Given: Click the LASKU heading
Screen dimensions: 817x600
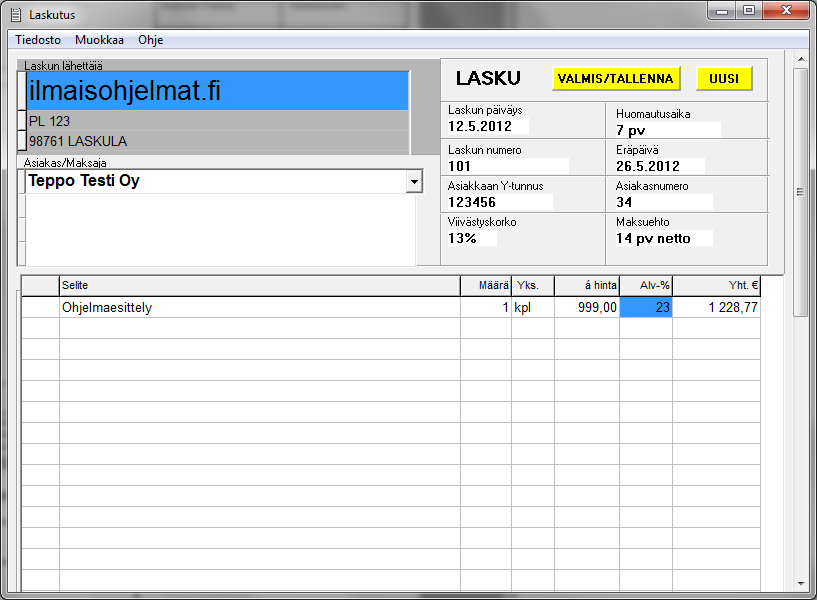Looking at the screenshot, I should (x=488, y=79).
